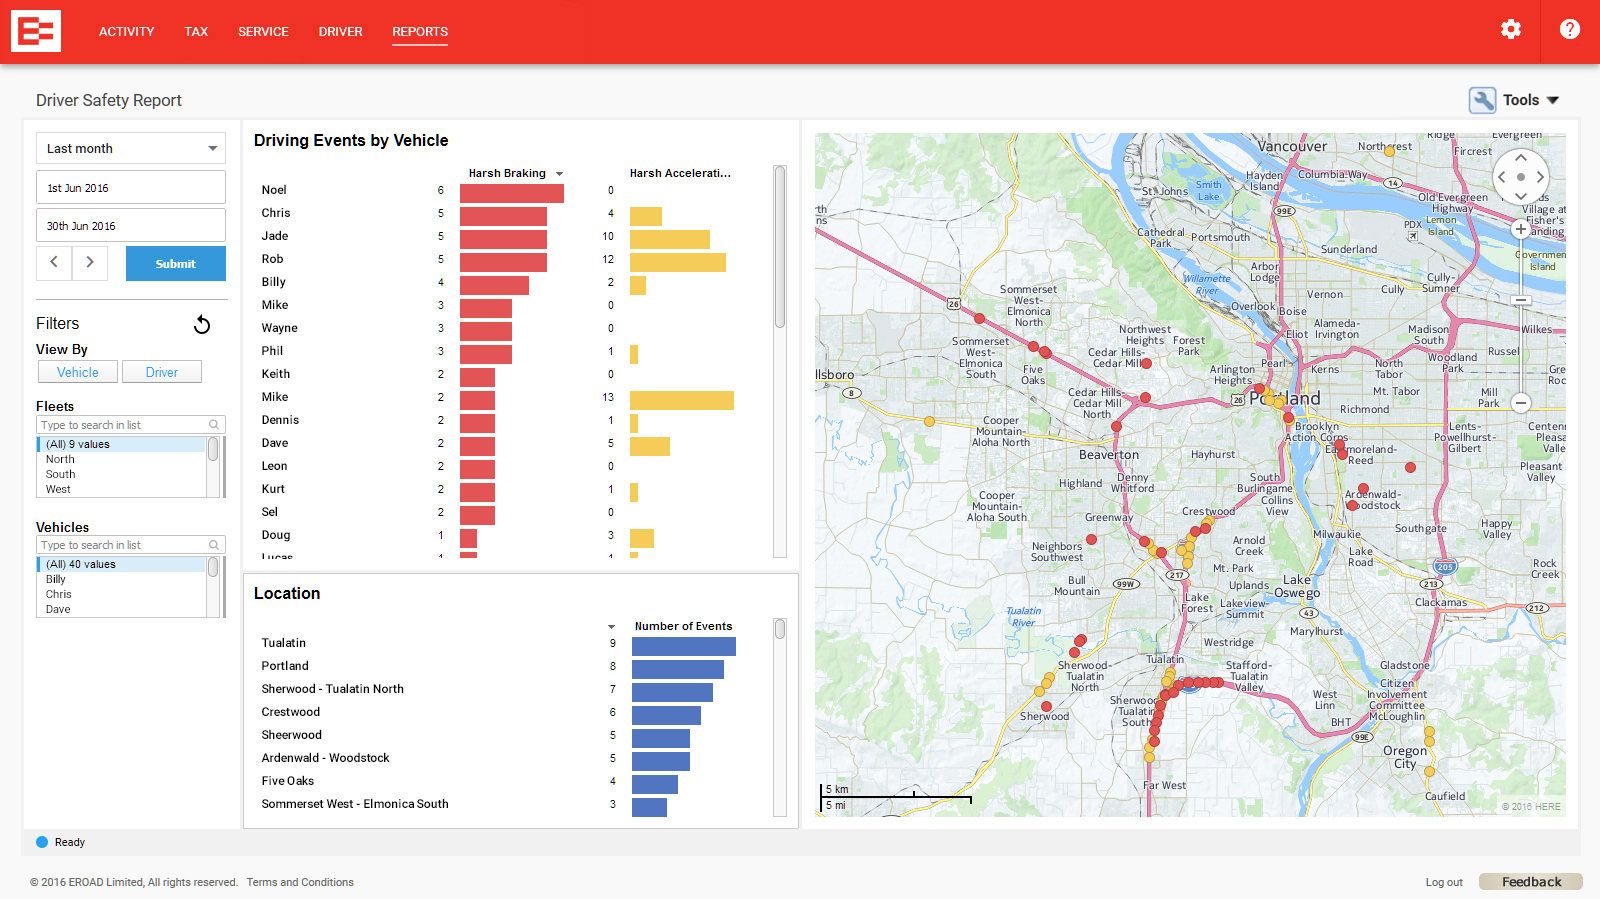Image resolution: width=1600 pixels, height=899 pixels.
Task: Open the help question mark icon
Action: click(x=1569, y=30)
